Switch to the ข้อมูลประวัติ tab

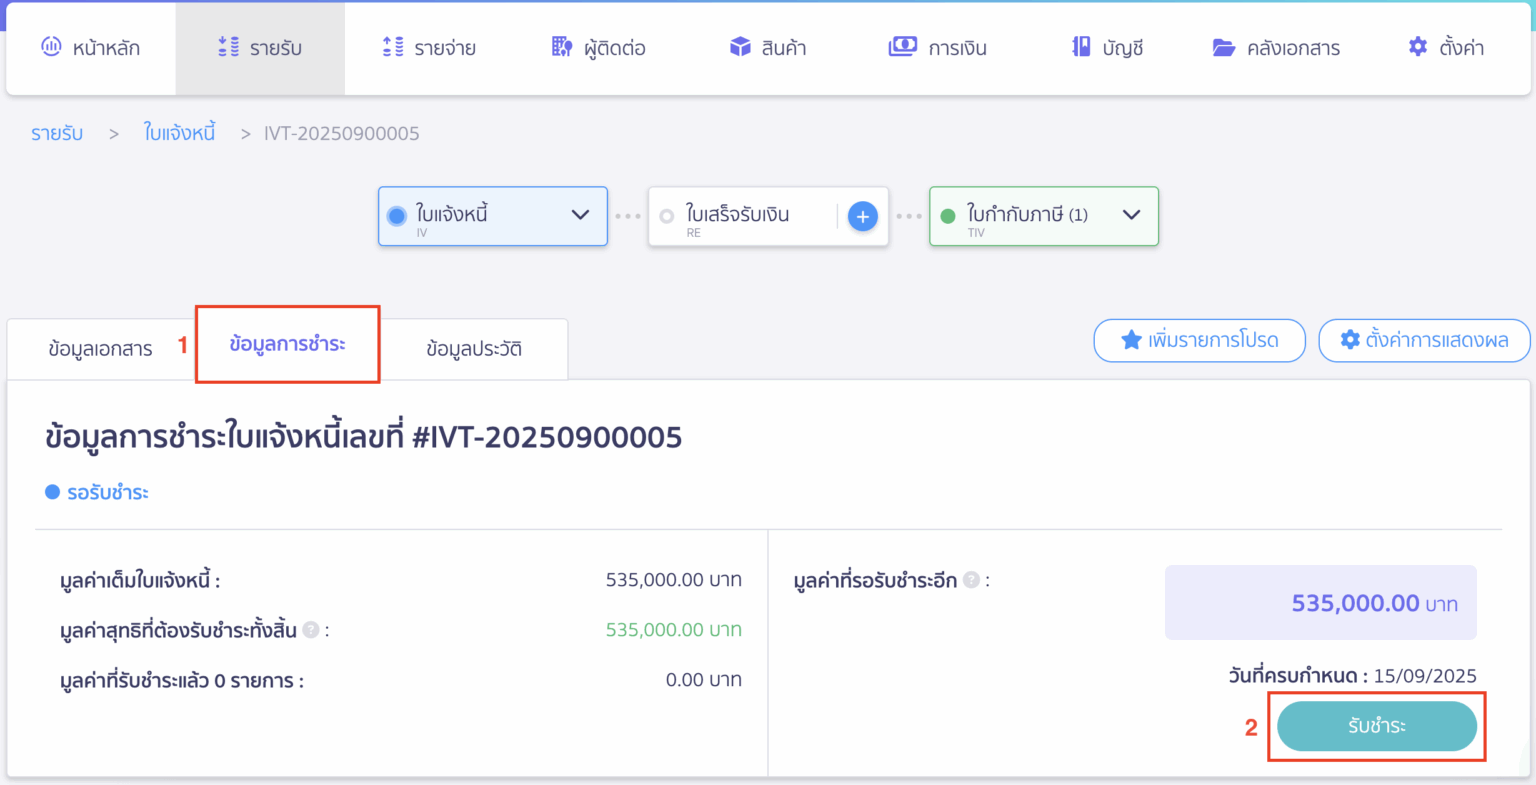click(474, 349)
